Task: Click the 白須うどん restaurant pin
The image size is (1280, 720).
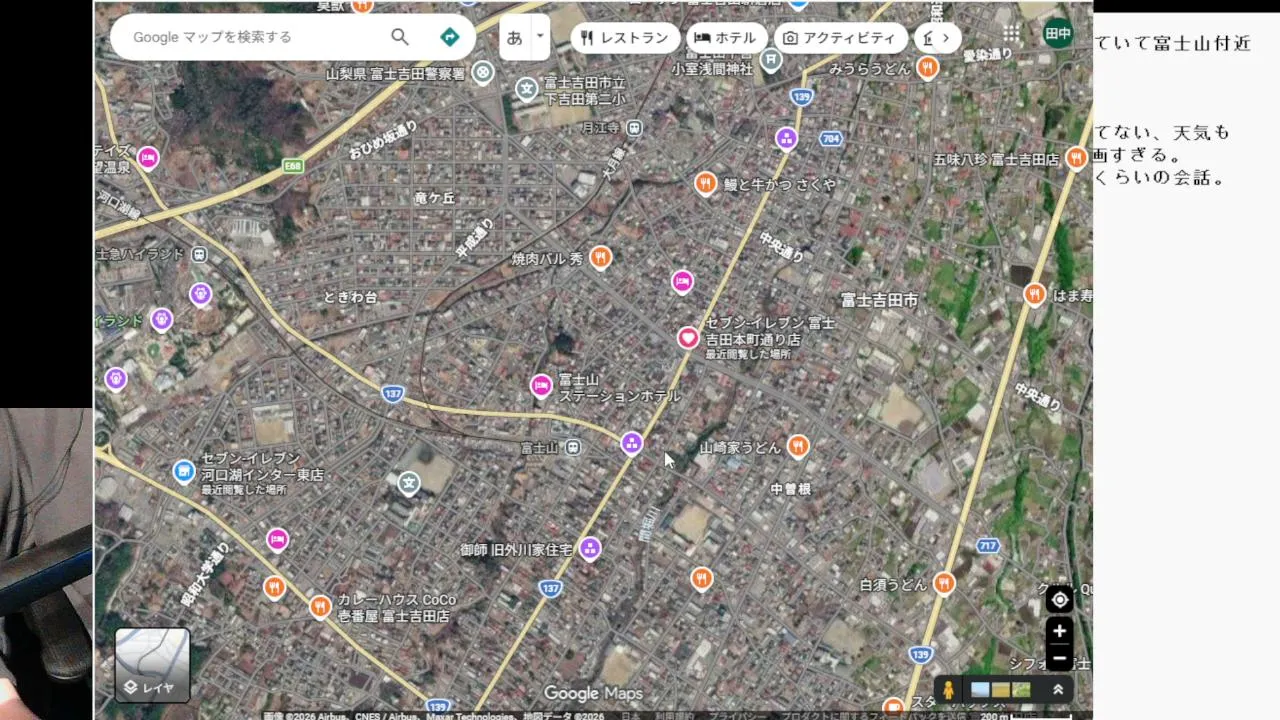Action: pos(944,583)
